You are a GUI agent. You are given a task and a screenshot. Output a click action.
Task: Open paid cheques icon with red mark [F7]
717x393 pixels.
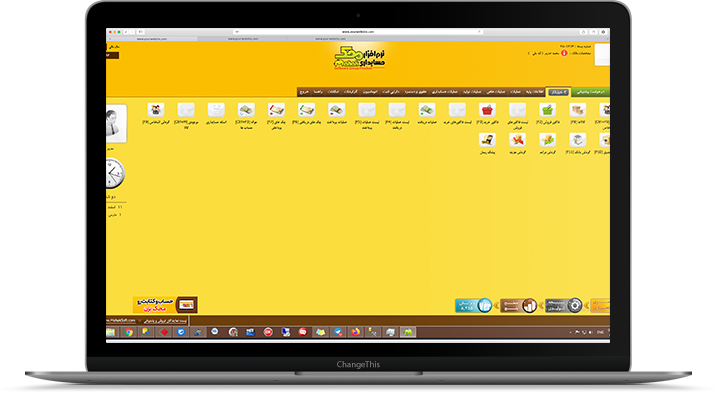pyautogui.click(x=276, y=110)
